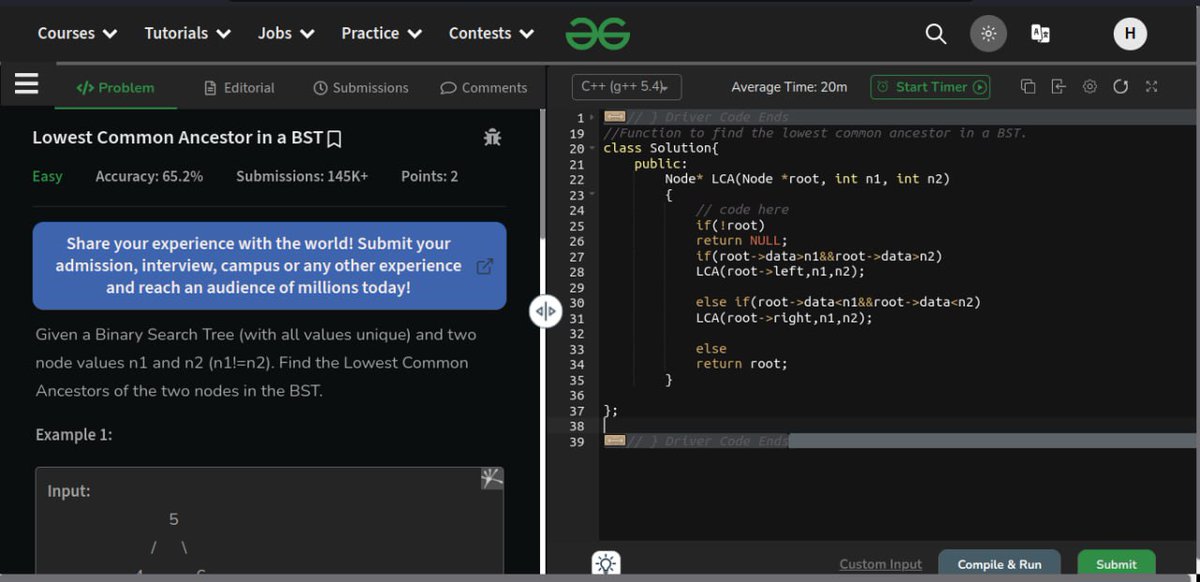Image resolution: width=1200 pixels, height=582 pixels.
Task: Switch to the Submissions tab
Action: point(361,88)
